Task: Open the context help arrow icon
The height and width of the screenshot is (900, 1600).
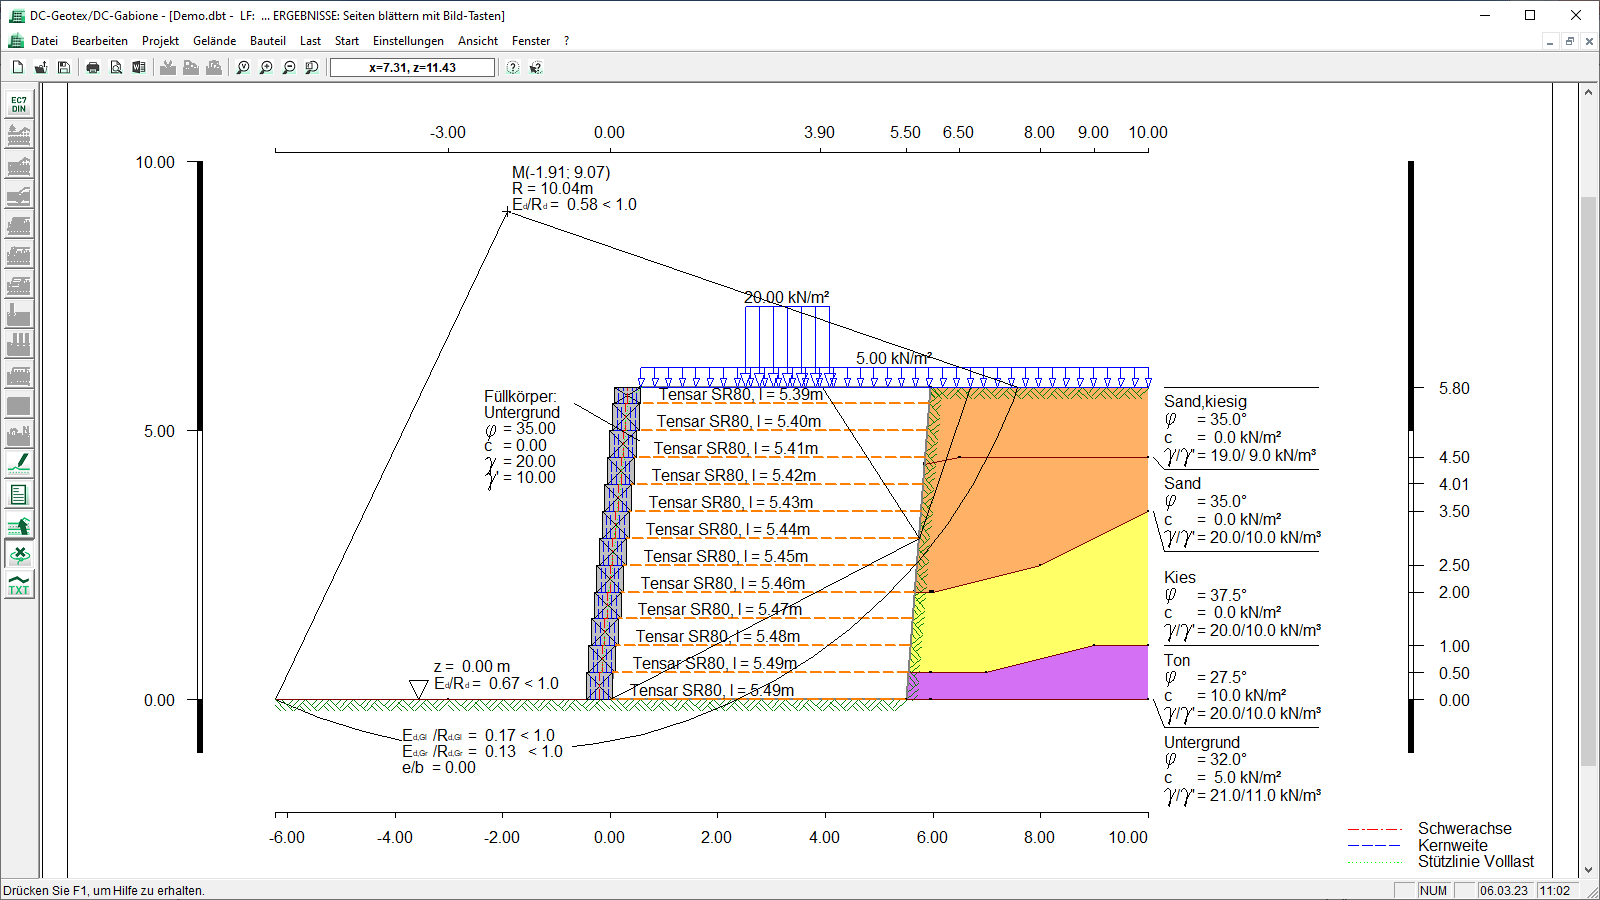Action: point(536,67)
